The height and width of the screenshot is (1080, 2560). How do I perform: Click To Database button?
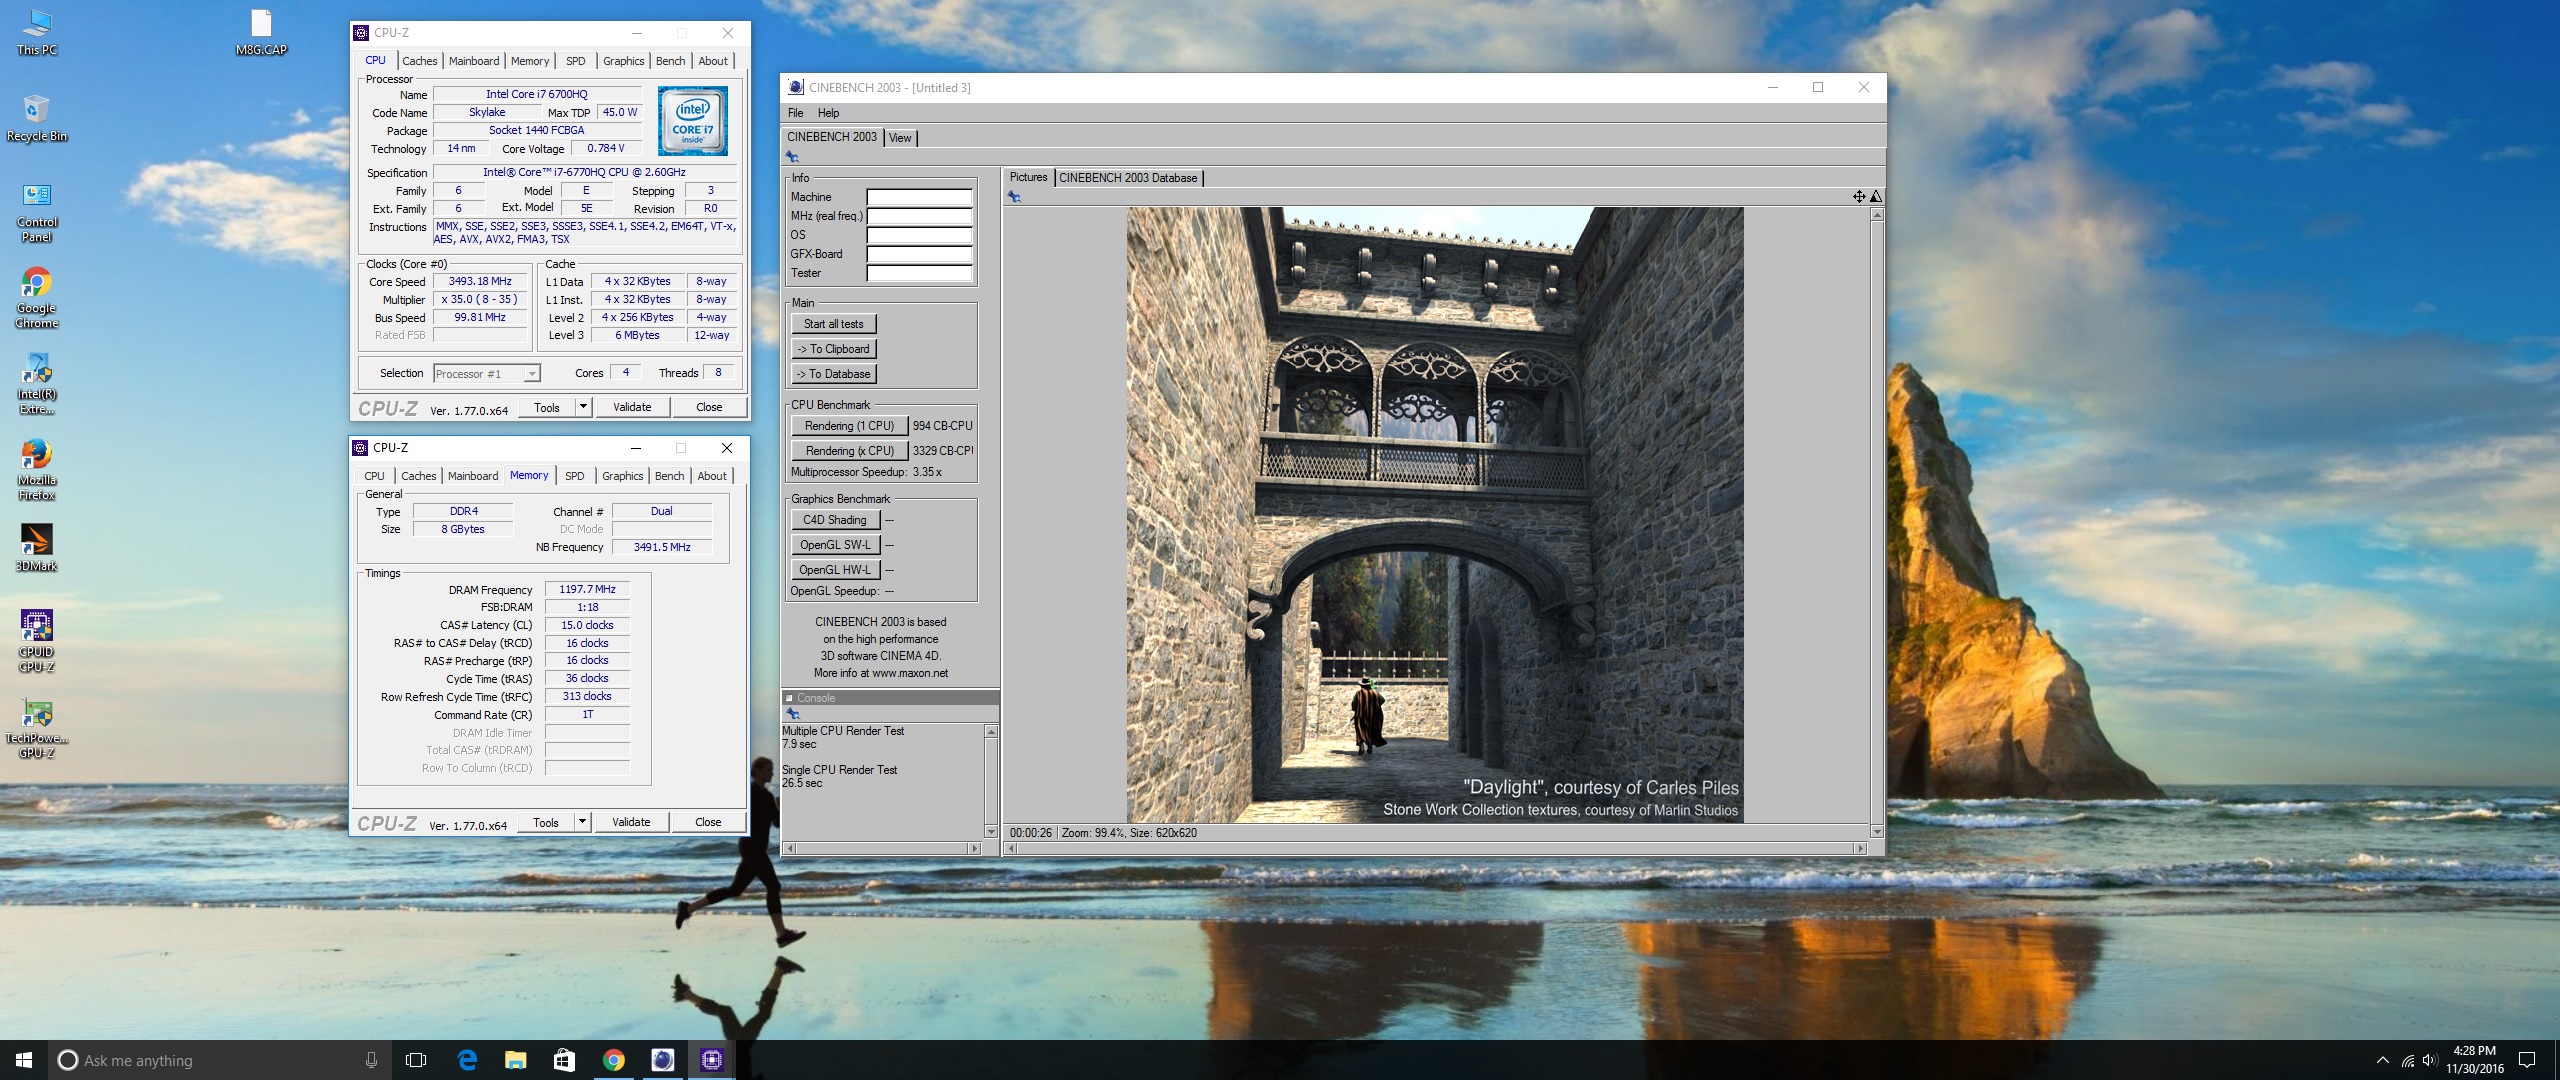tap(834, 374)
